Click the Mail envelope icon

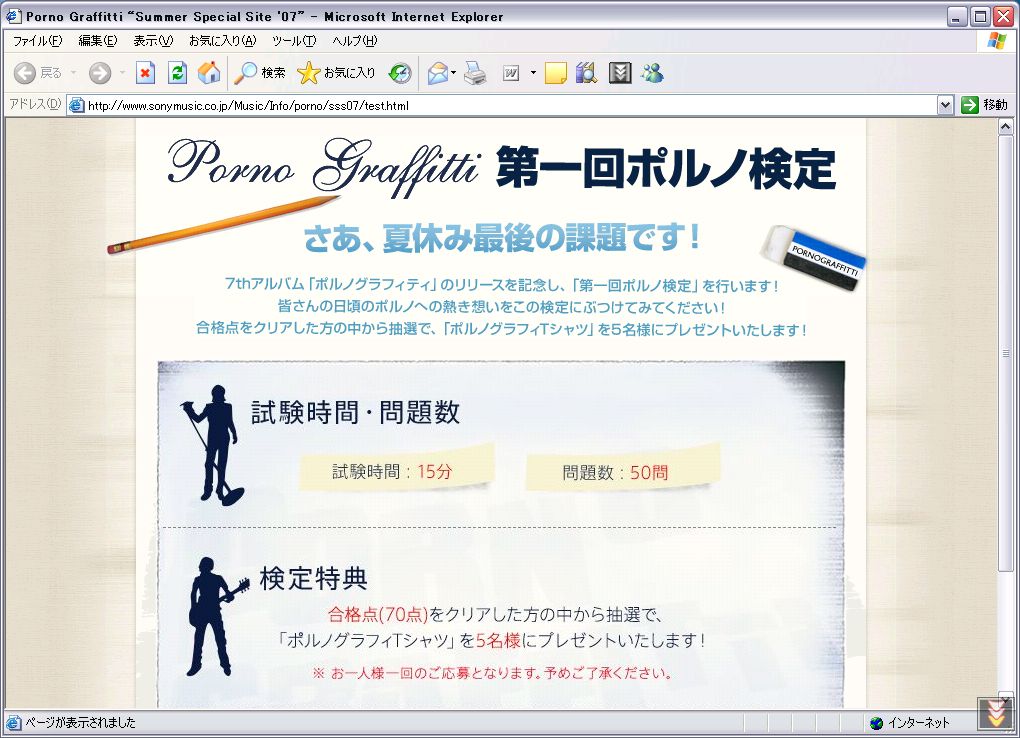coord(438,73)
